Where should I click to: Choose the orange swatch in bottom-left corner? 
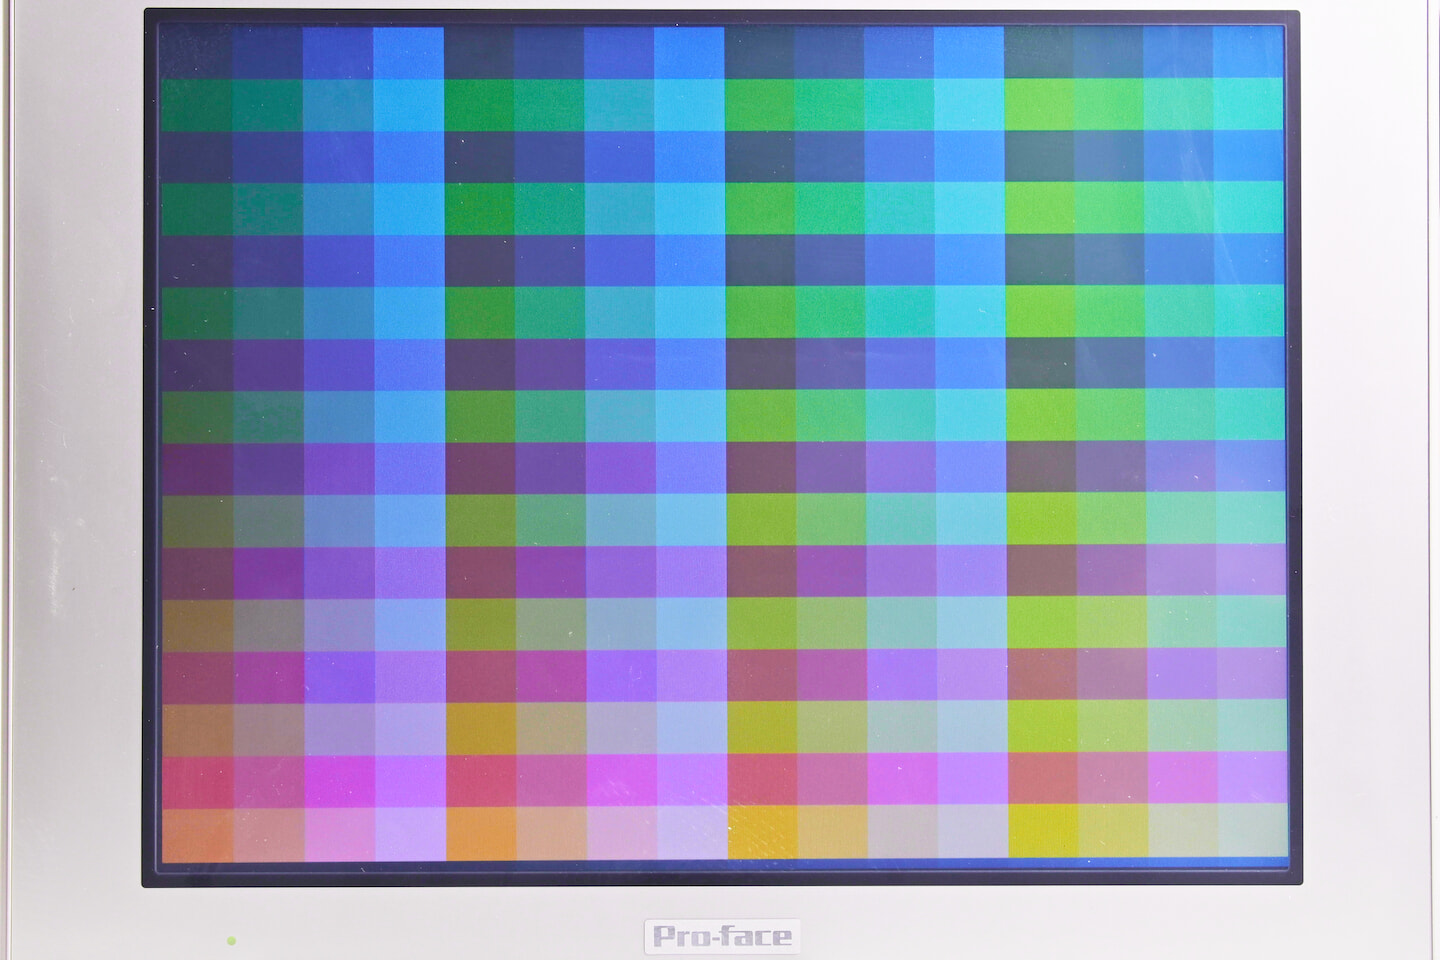coord(197,834)
